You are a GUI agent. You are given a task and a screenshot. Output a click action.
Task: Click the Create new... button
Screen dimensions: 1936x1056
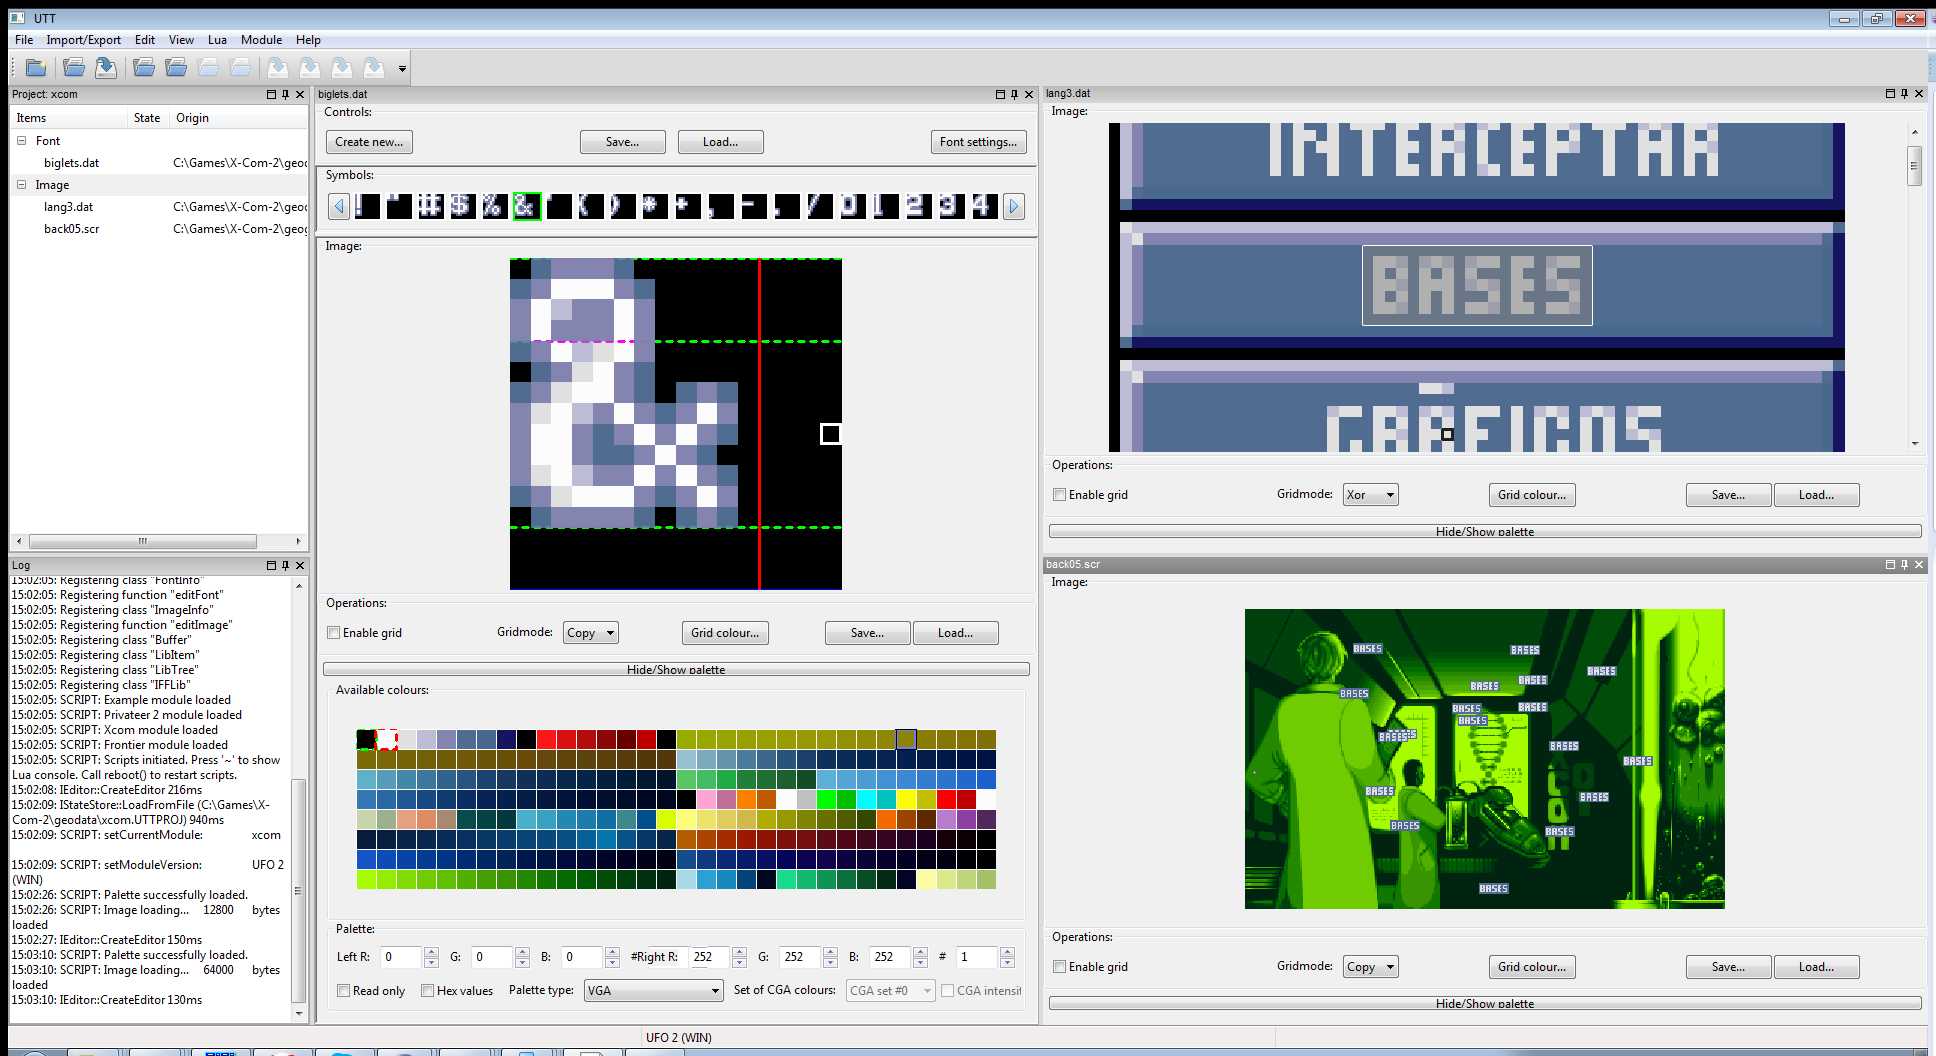pyautogui.click(x=369, y=142)
